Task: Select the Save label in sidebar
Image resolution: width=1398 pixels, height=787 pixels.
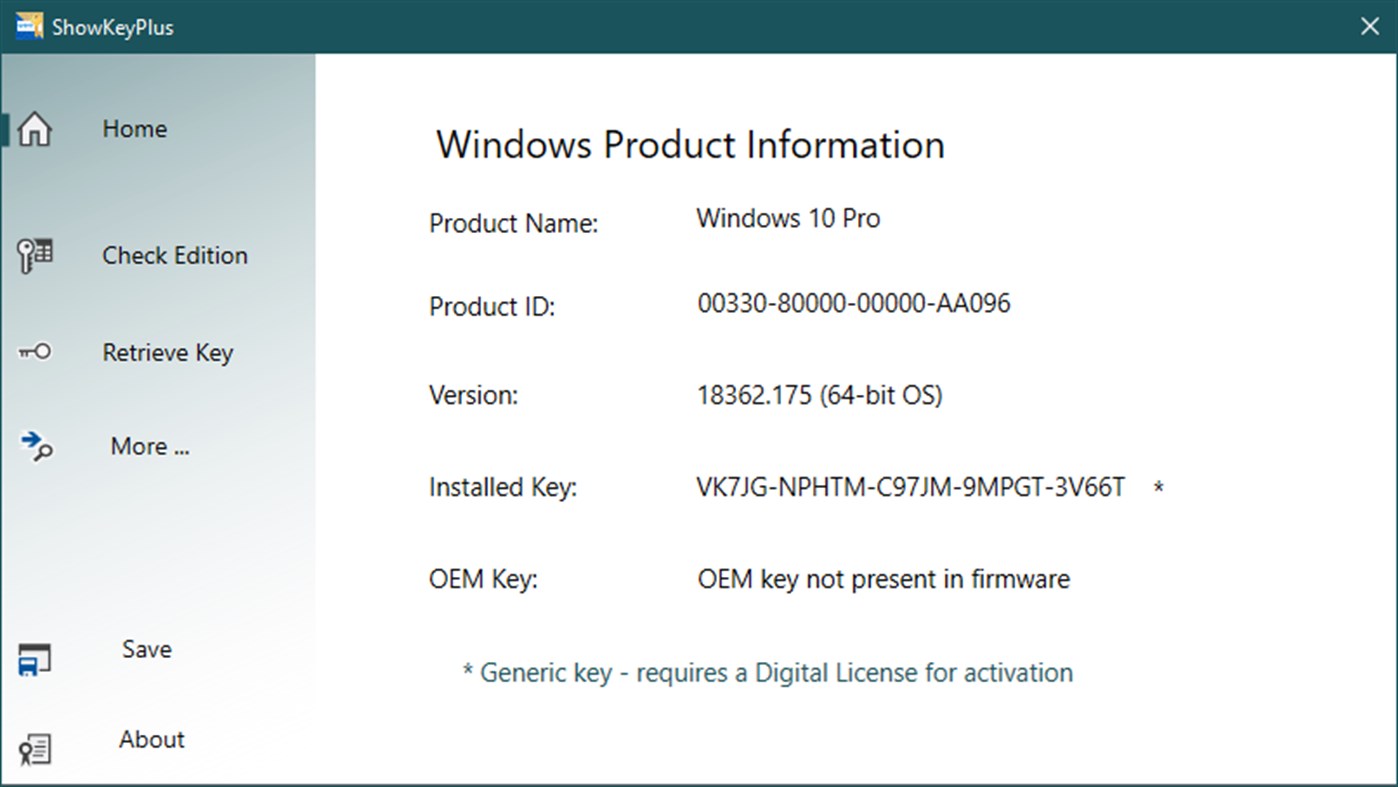Action: (x=146, y=650)
